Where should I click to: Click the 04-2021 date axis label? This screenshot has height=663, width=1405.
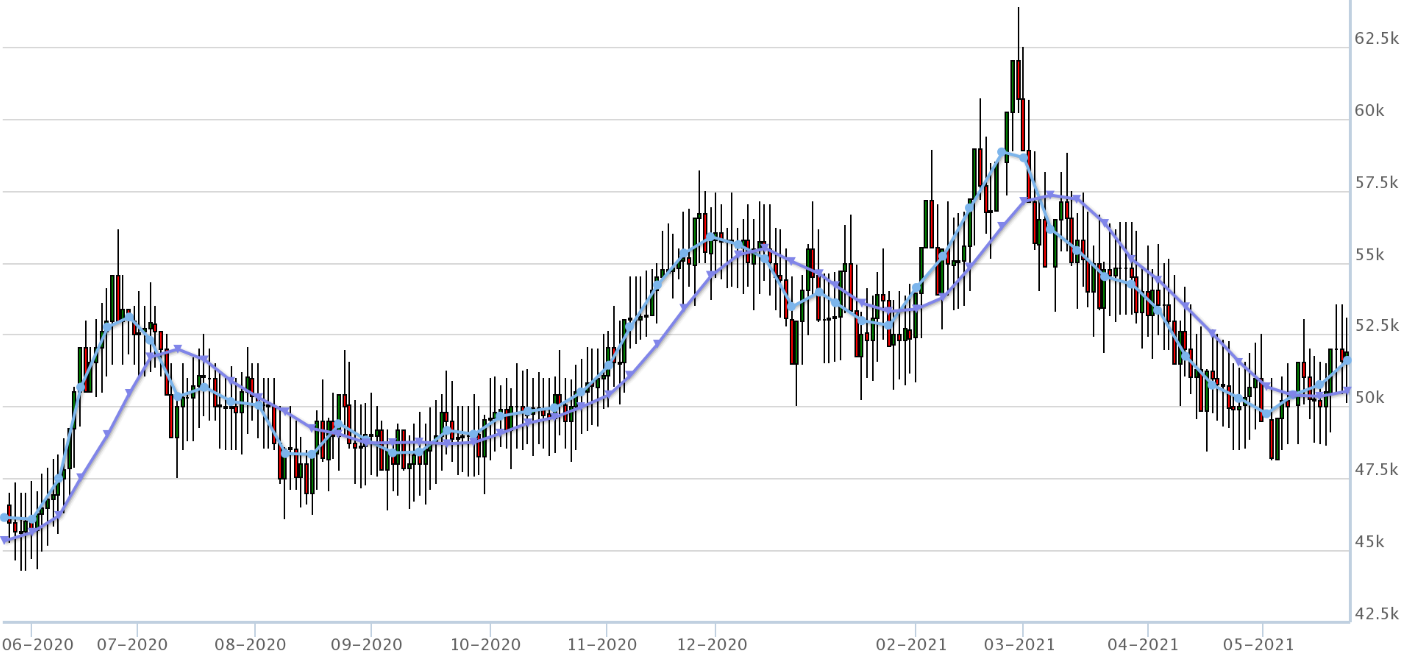[1145, 644]
